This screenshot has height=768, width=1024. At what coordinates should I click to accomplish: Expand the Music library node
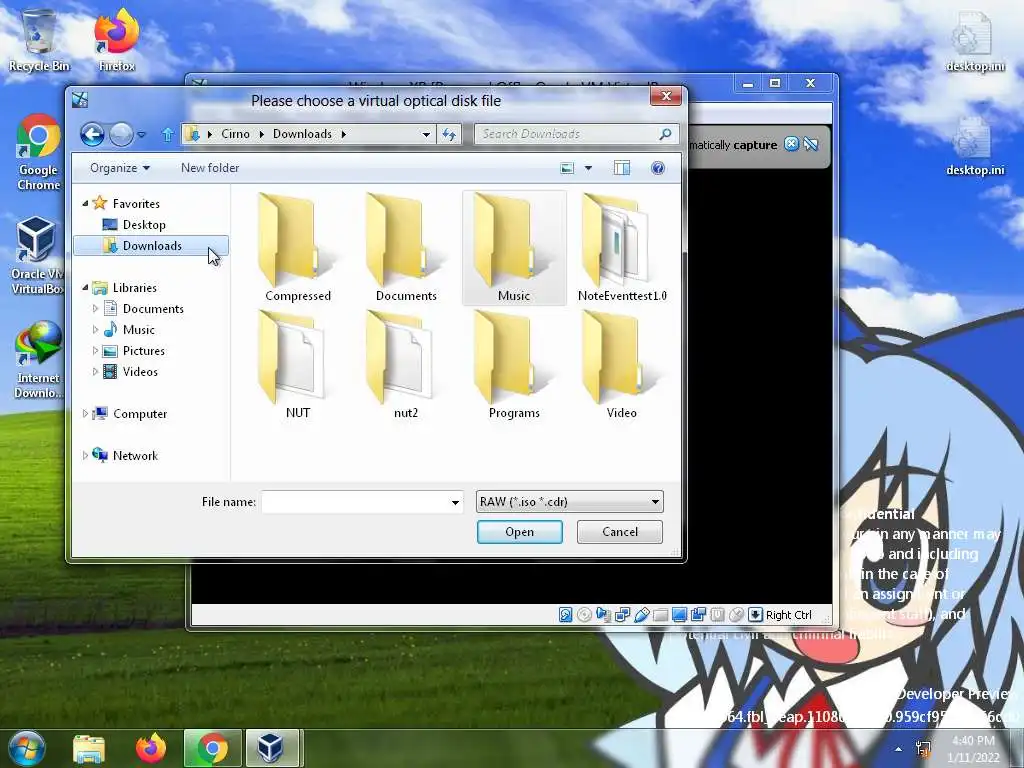point(95,330)
